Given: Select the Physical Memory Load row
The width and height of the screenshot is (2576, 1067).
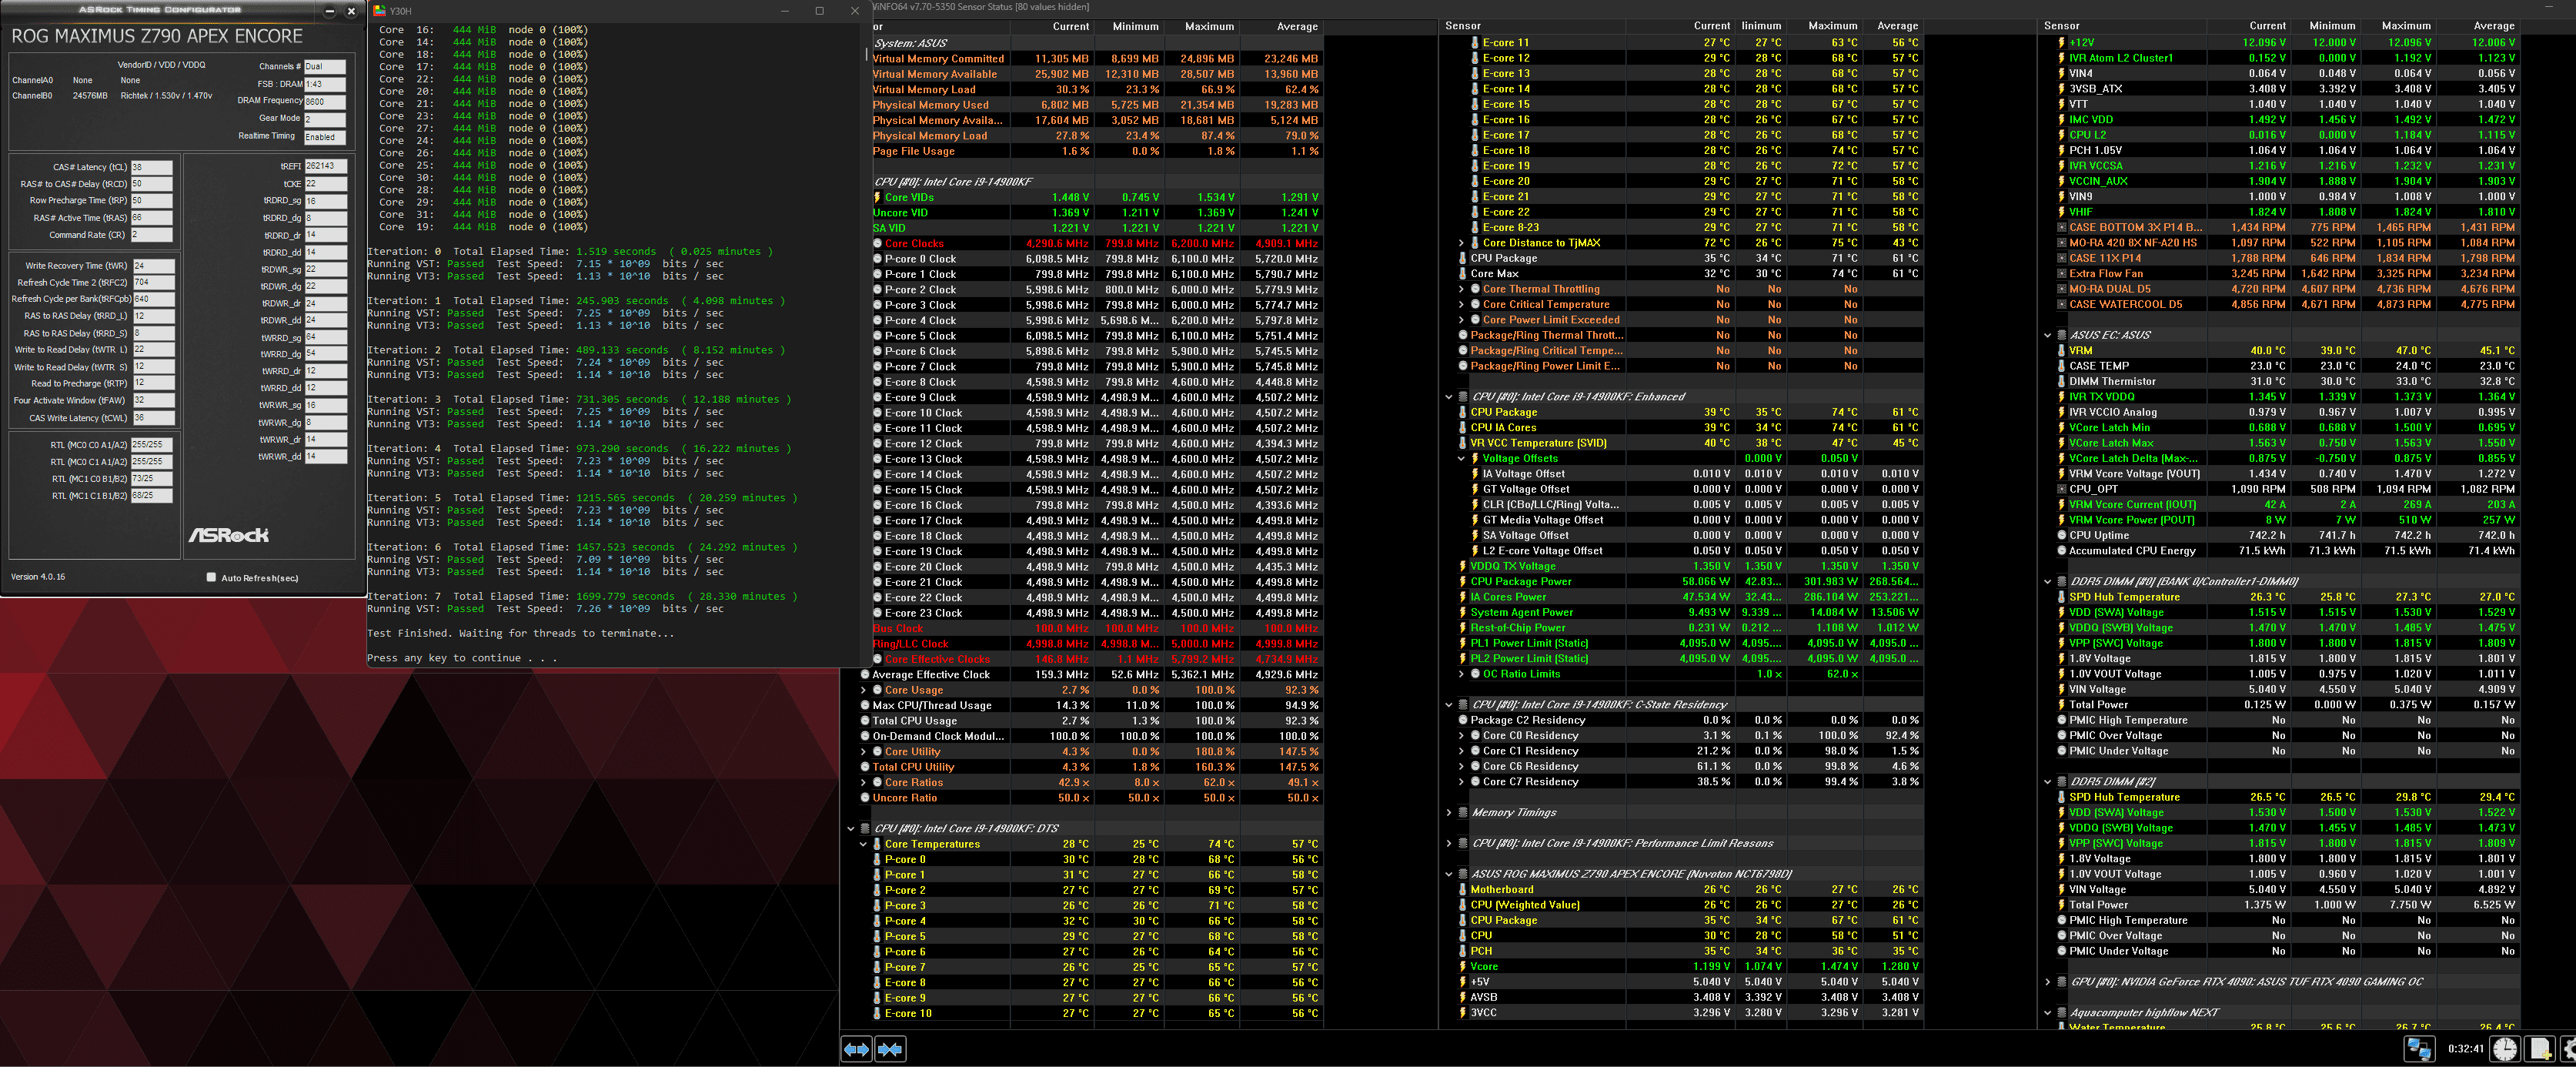Looking at the screenshot, I should click(1097, 136).
